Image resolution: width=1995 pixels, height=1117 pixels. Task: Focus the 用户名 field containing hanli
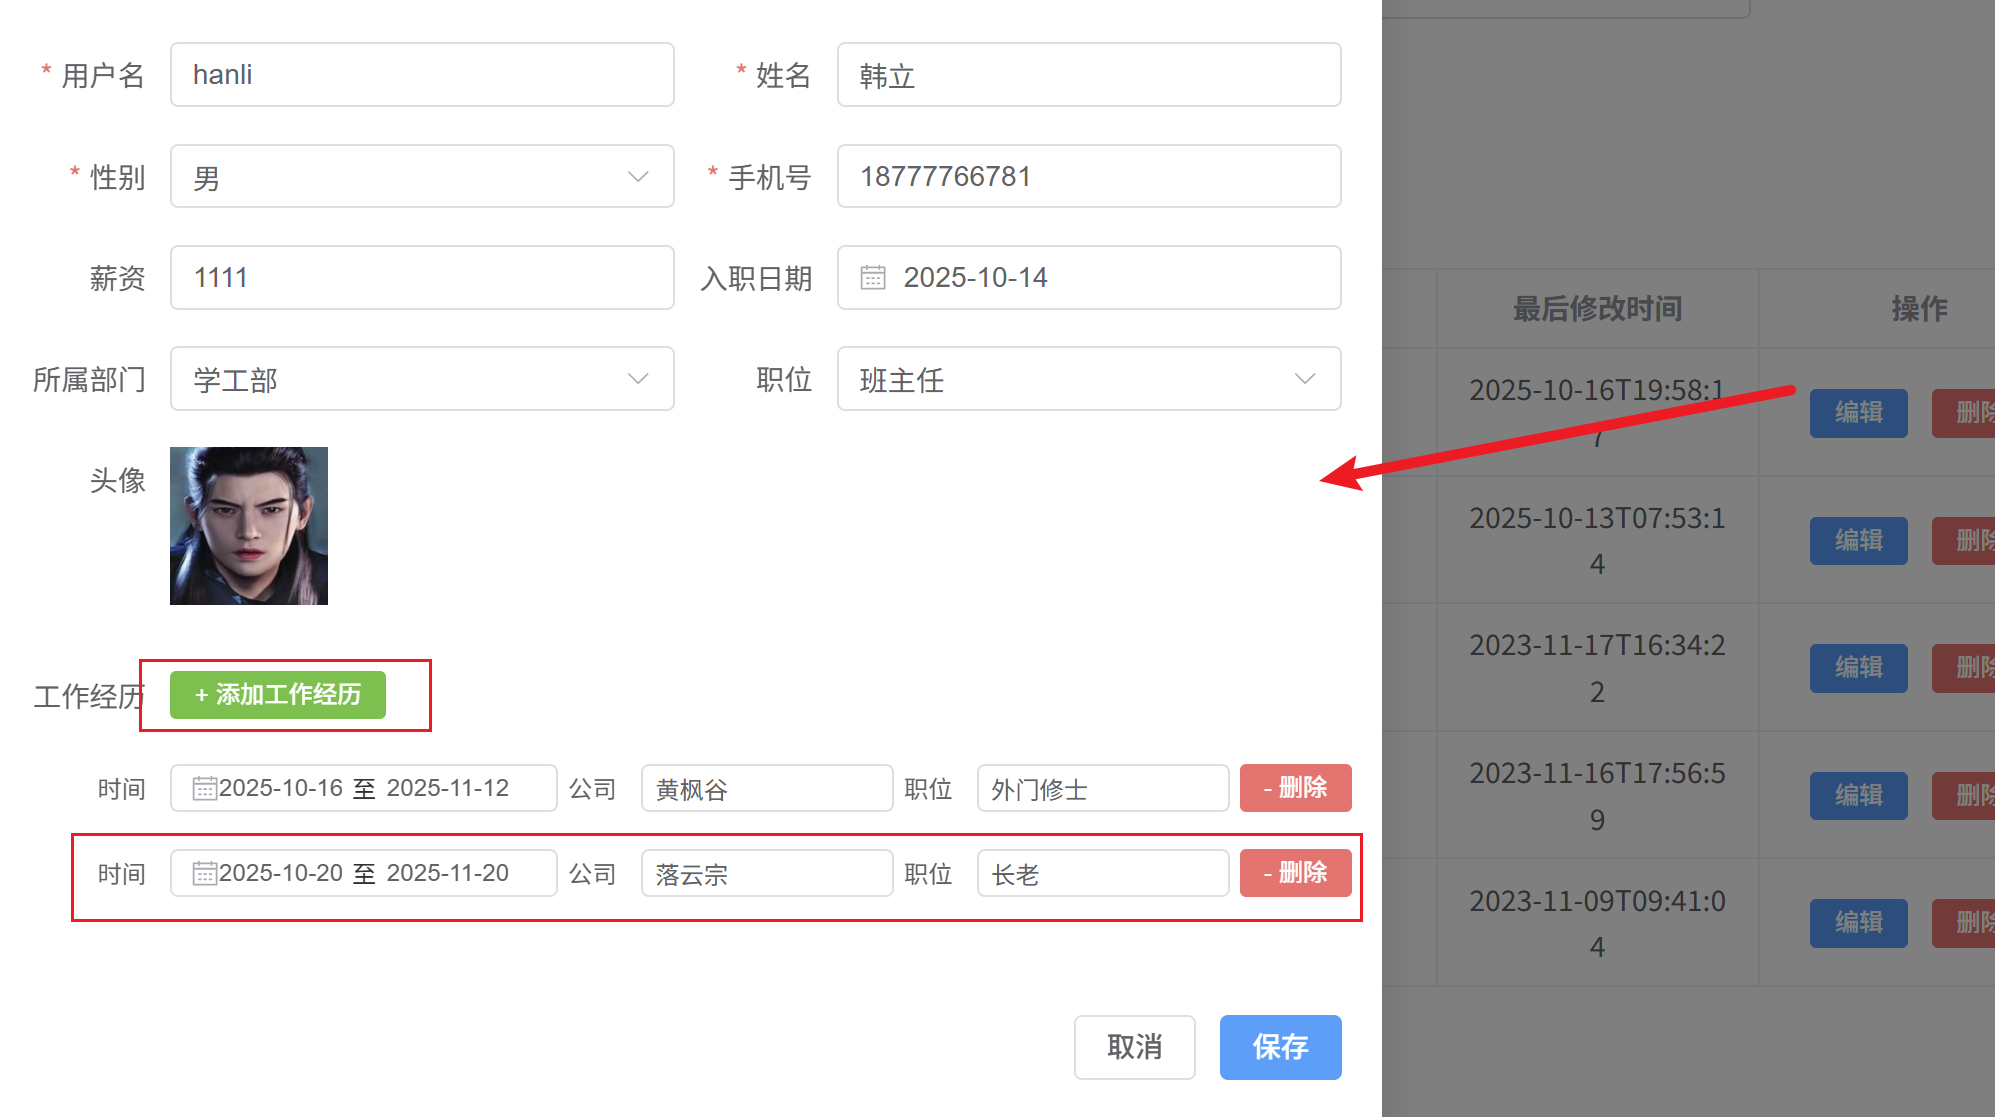click(x=421, y=75)
